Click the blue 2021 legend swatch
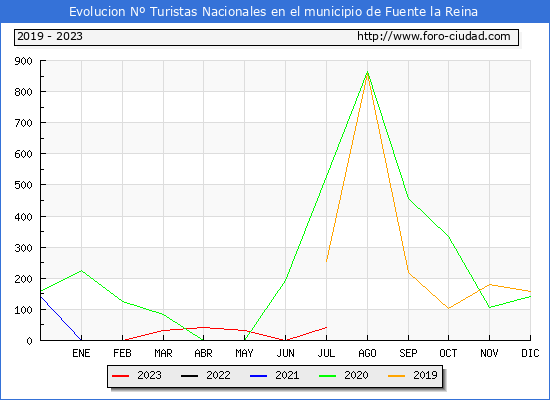The width and height of the screenshot is (550, 400). (x=259, y=376)
